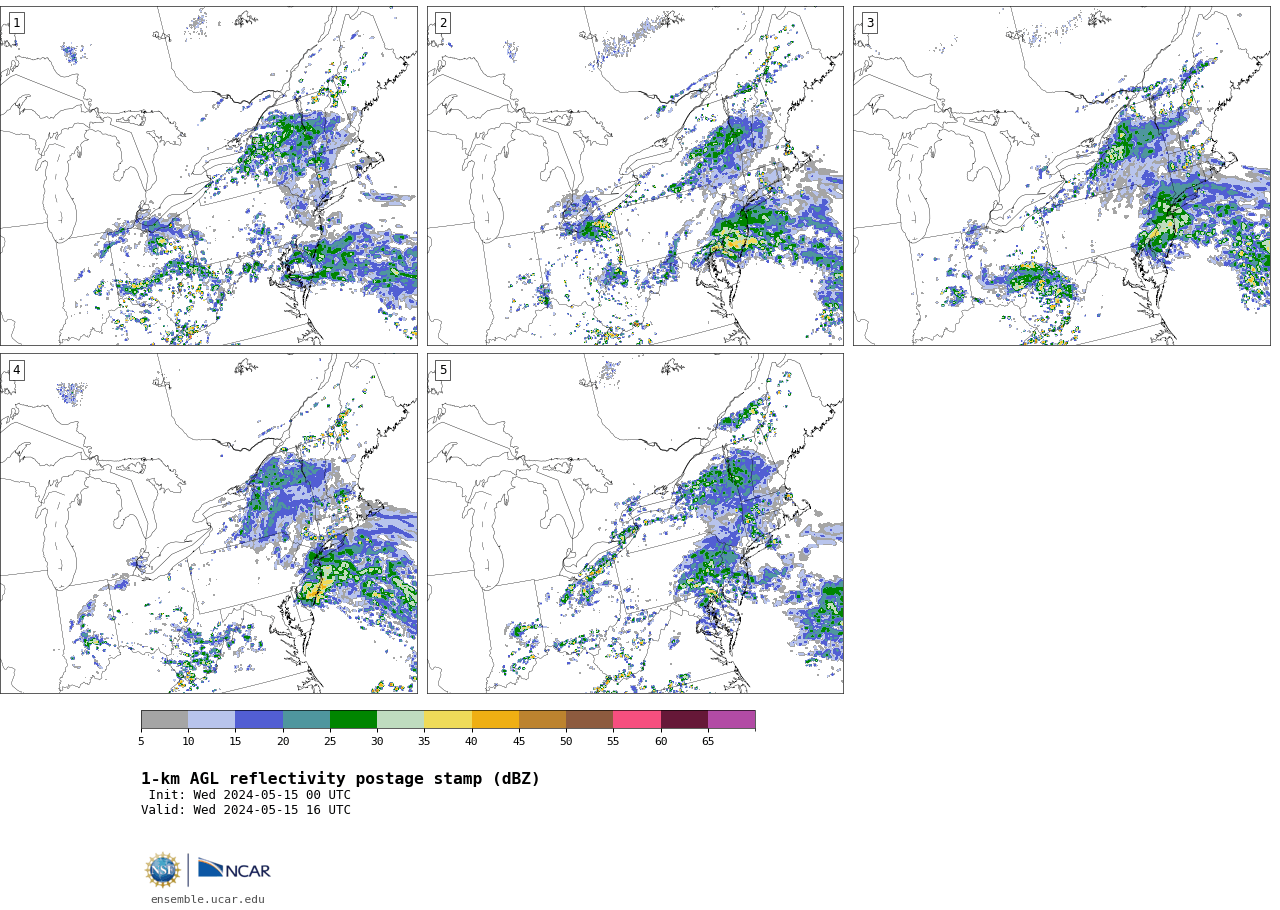
Task: Click the panel number 1 label
Action: click(x=16, y=23)
